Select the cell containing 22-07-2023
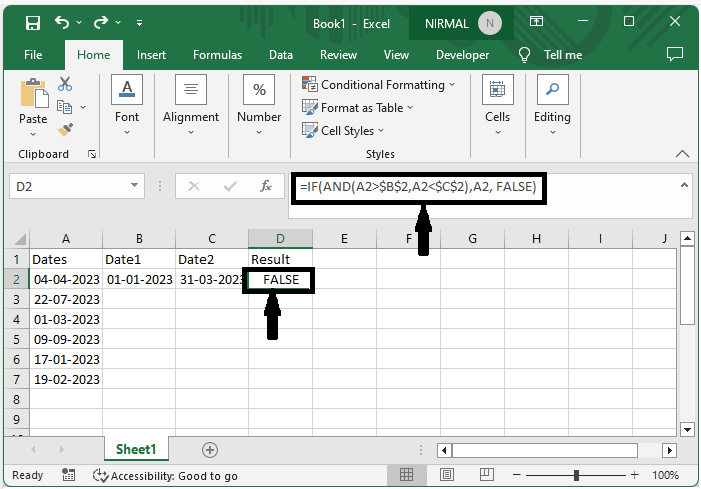The image size is (701, 489). pos(66,299)
